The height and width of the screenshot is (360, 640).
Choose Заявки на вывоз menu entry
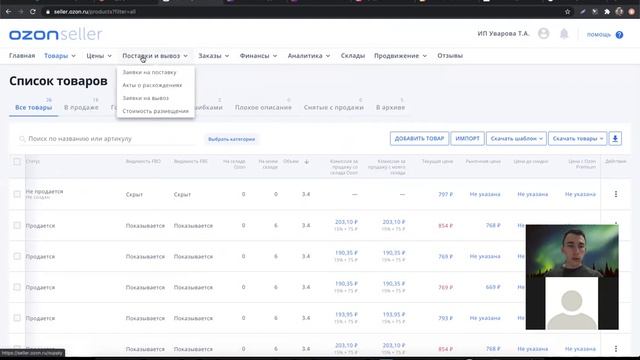(146, 98)
